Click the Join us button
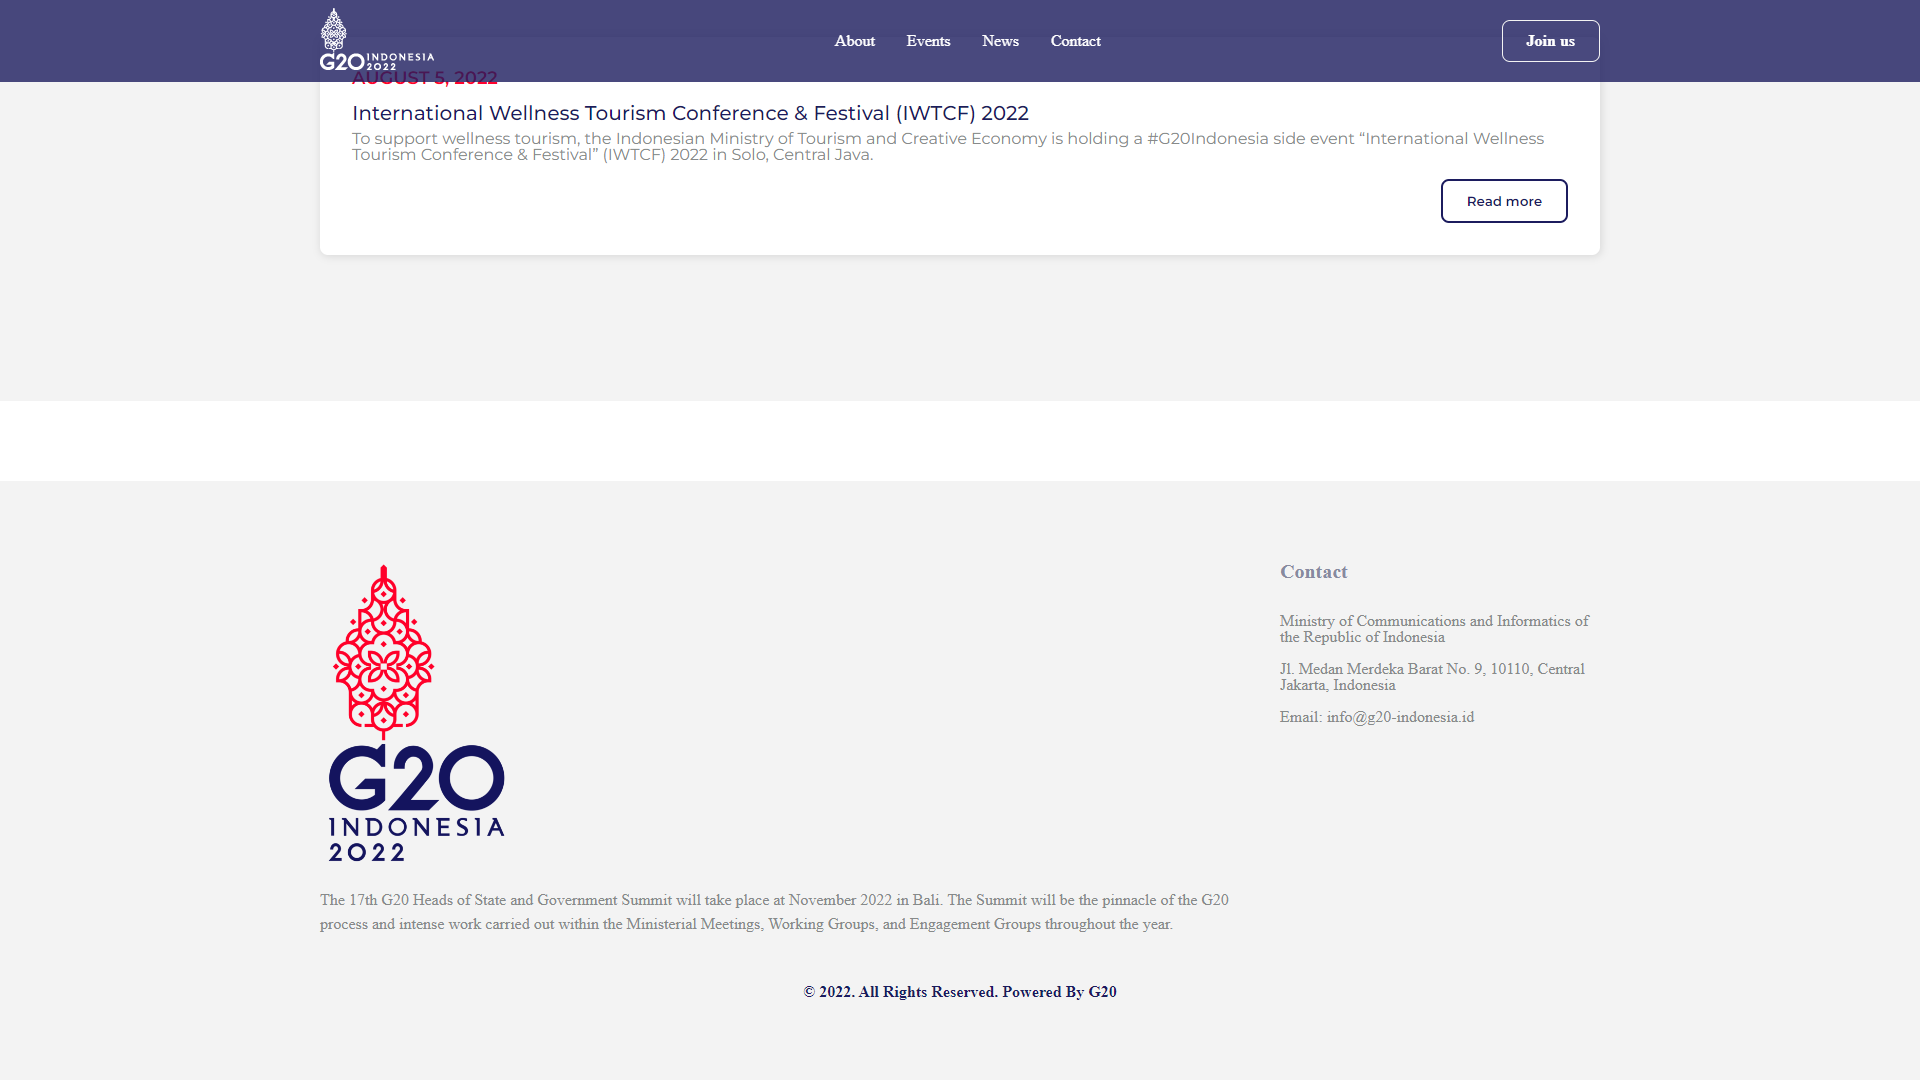This screenshot has width=1920, height=1080. pyautogui.click(x=1550, y=41)
